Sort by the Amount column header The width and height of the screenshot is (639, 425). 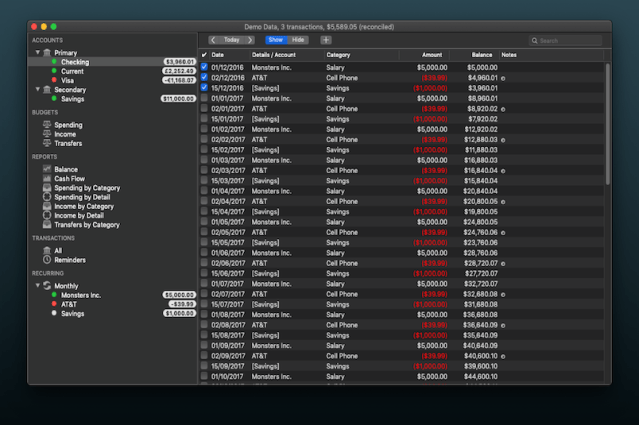tap(424, 55)
